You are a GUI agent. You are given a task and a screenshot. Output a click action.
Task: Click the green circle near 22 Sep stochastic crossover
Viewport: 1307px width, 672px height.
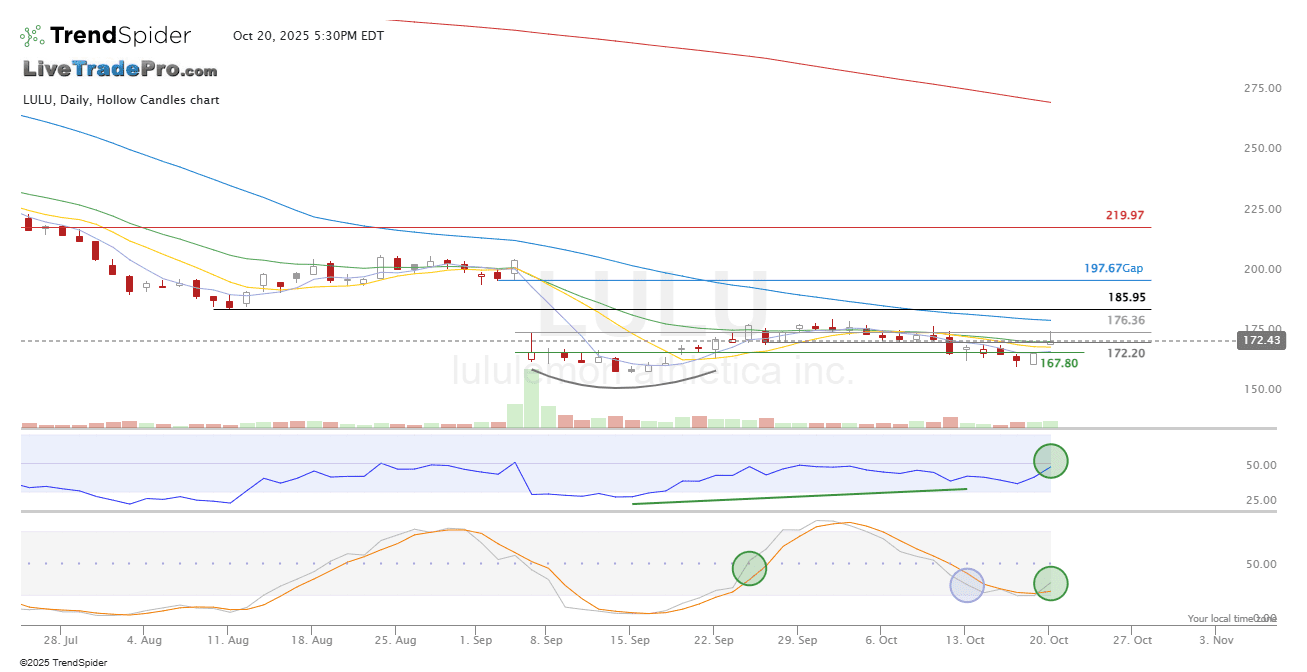coord(750,568)
